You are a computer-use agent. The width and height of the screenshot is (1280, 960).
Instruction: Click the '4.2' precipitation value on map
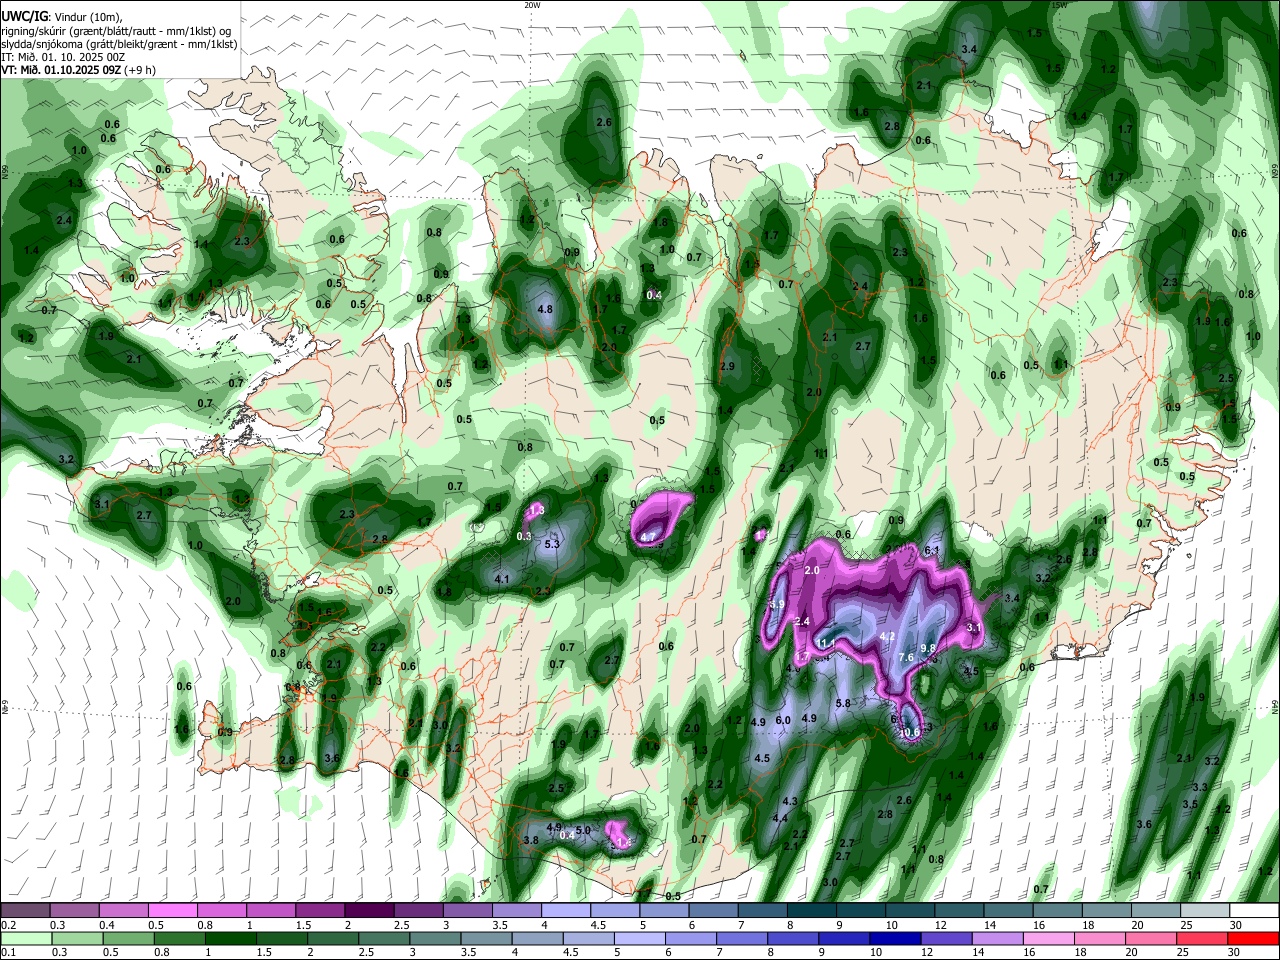pyautogui.click(x=887, y=636)
